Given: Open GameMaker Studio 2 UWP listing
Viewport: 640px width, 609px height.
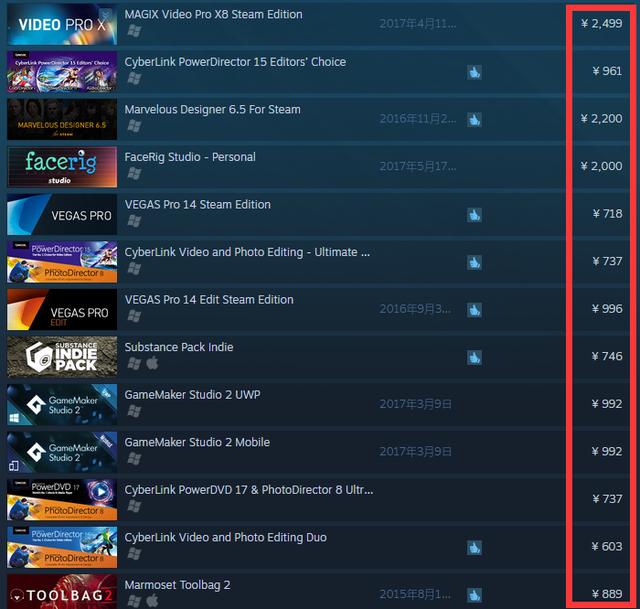Looking at the screenshot, I should pyautogui.click(x=192, y=395).
